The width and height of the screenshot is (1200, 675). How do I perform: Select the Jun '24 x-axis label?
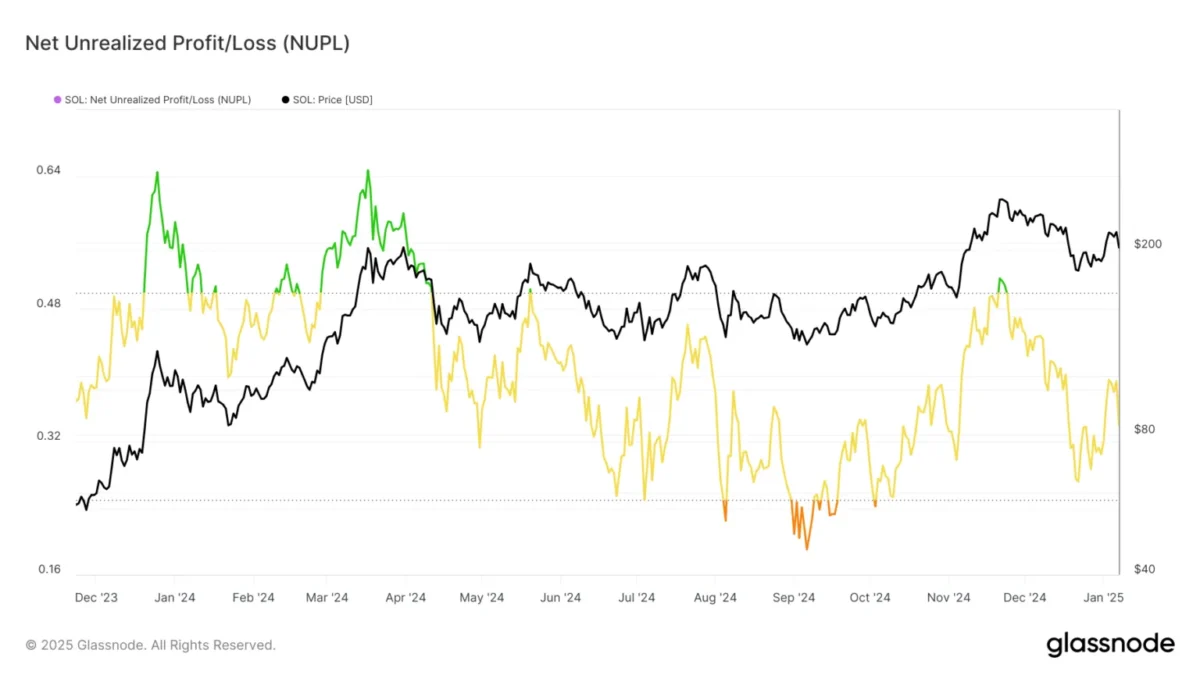[560, 598]
